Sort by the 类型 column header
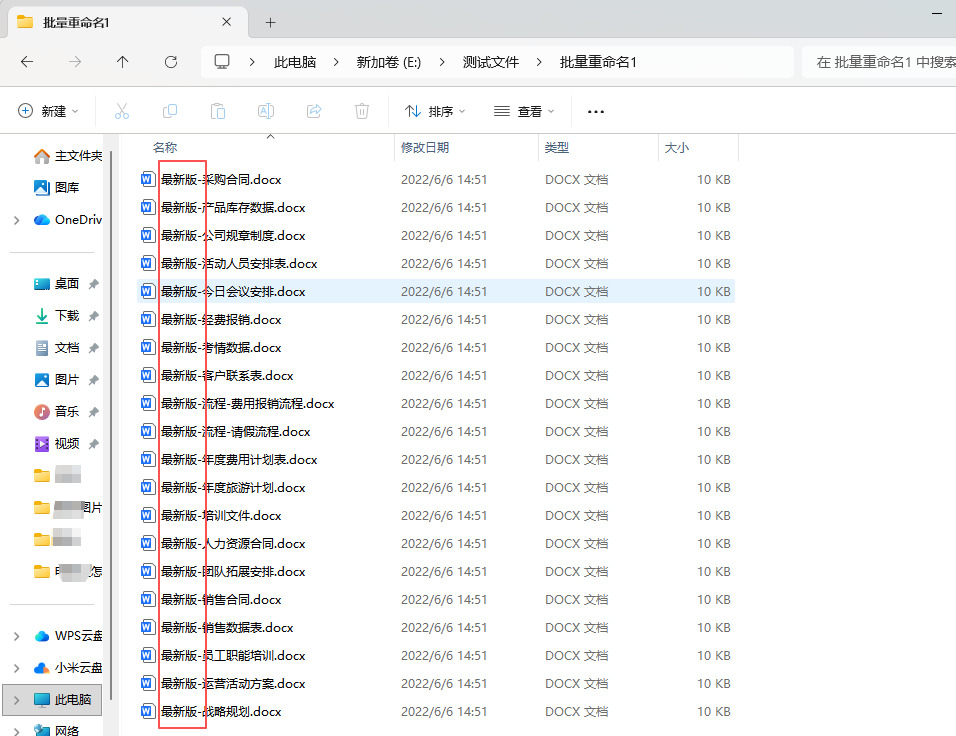The image size is (956, 736). coord(557,148)
